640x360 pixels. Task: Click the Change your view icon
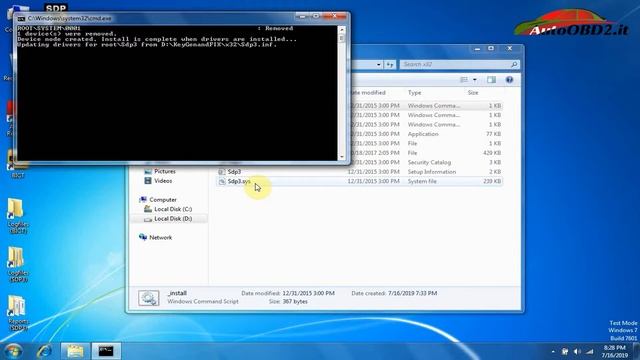[x=464, y=80]
